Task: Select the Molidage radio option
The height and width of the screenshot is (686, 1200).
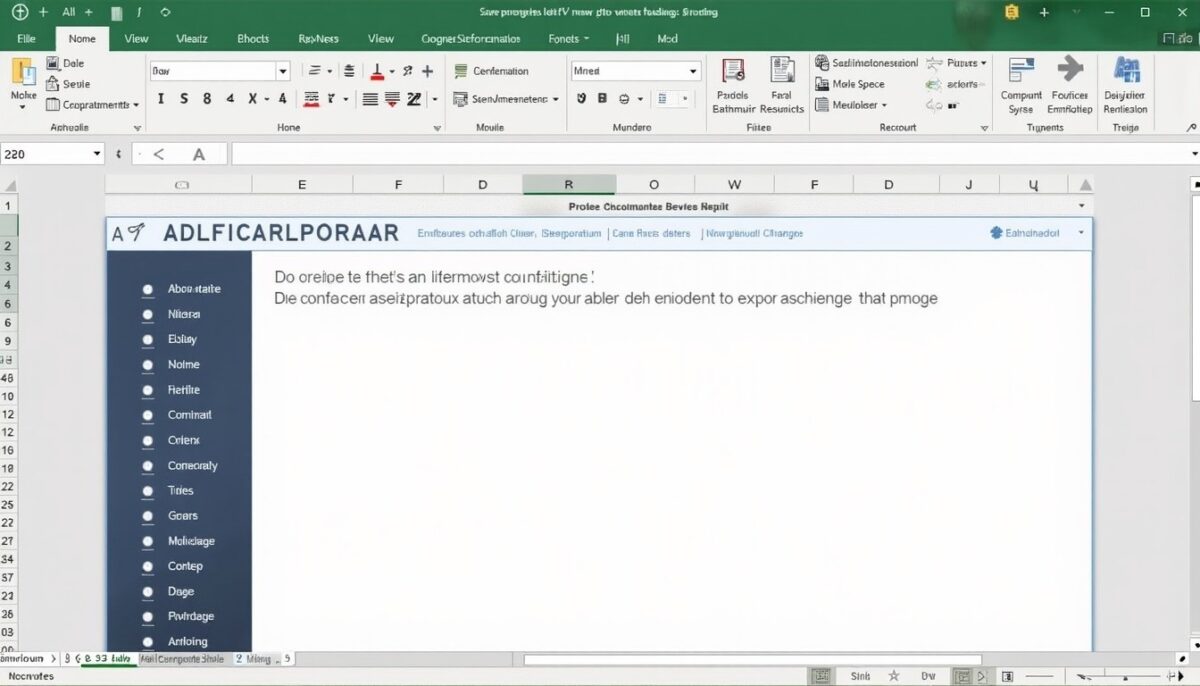Action: pyautogui.click(x=148, y=541)
